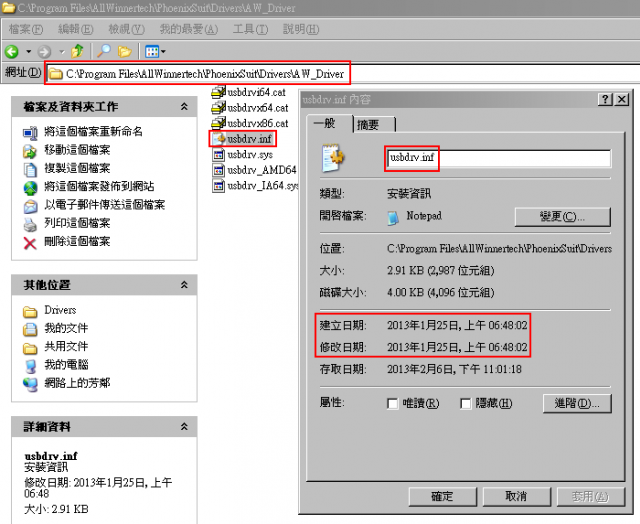Select the usbdrv_IA64.sys file
Screen dimensions: 640x524
256,186
